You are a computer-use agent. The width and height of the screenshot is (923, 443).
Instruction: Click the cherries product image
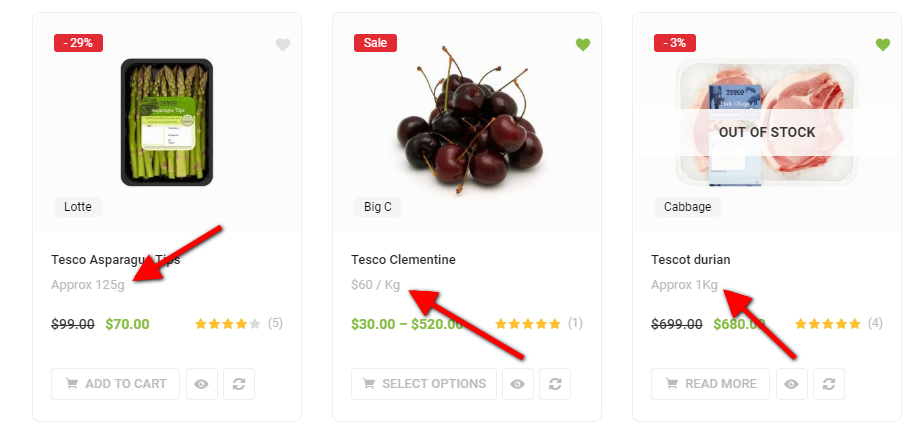pyautogui.click(x=468, y=120)
